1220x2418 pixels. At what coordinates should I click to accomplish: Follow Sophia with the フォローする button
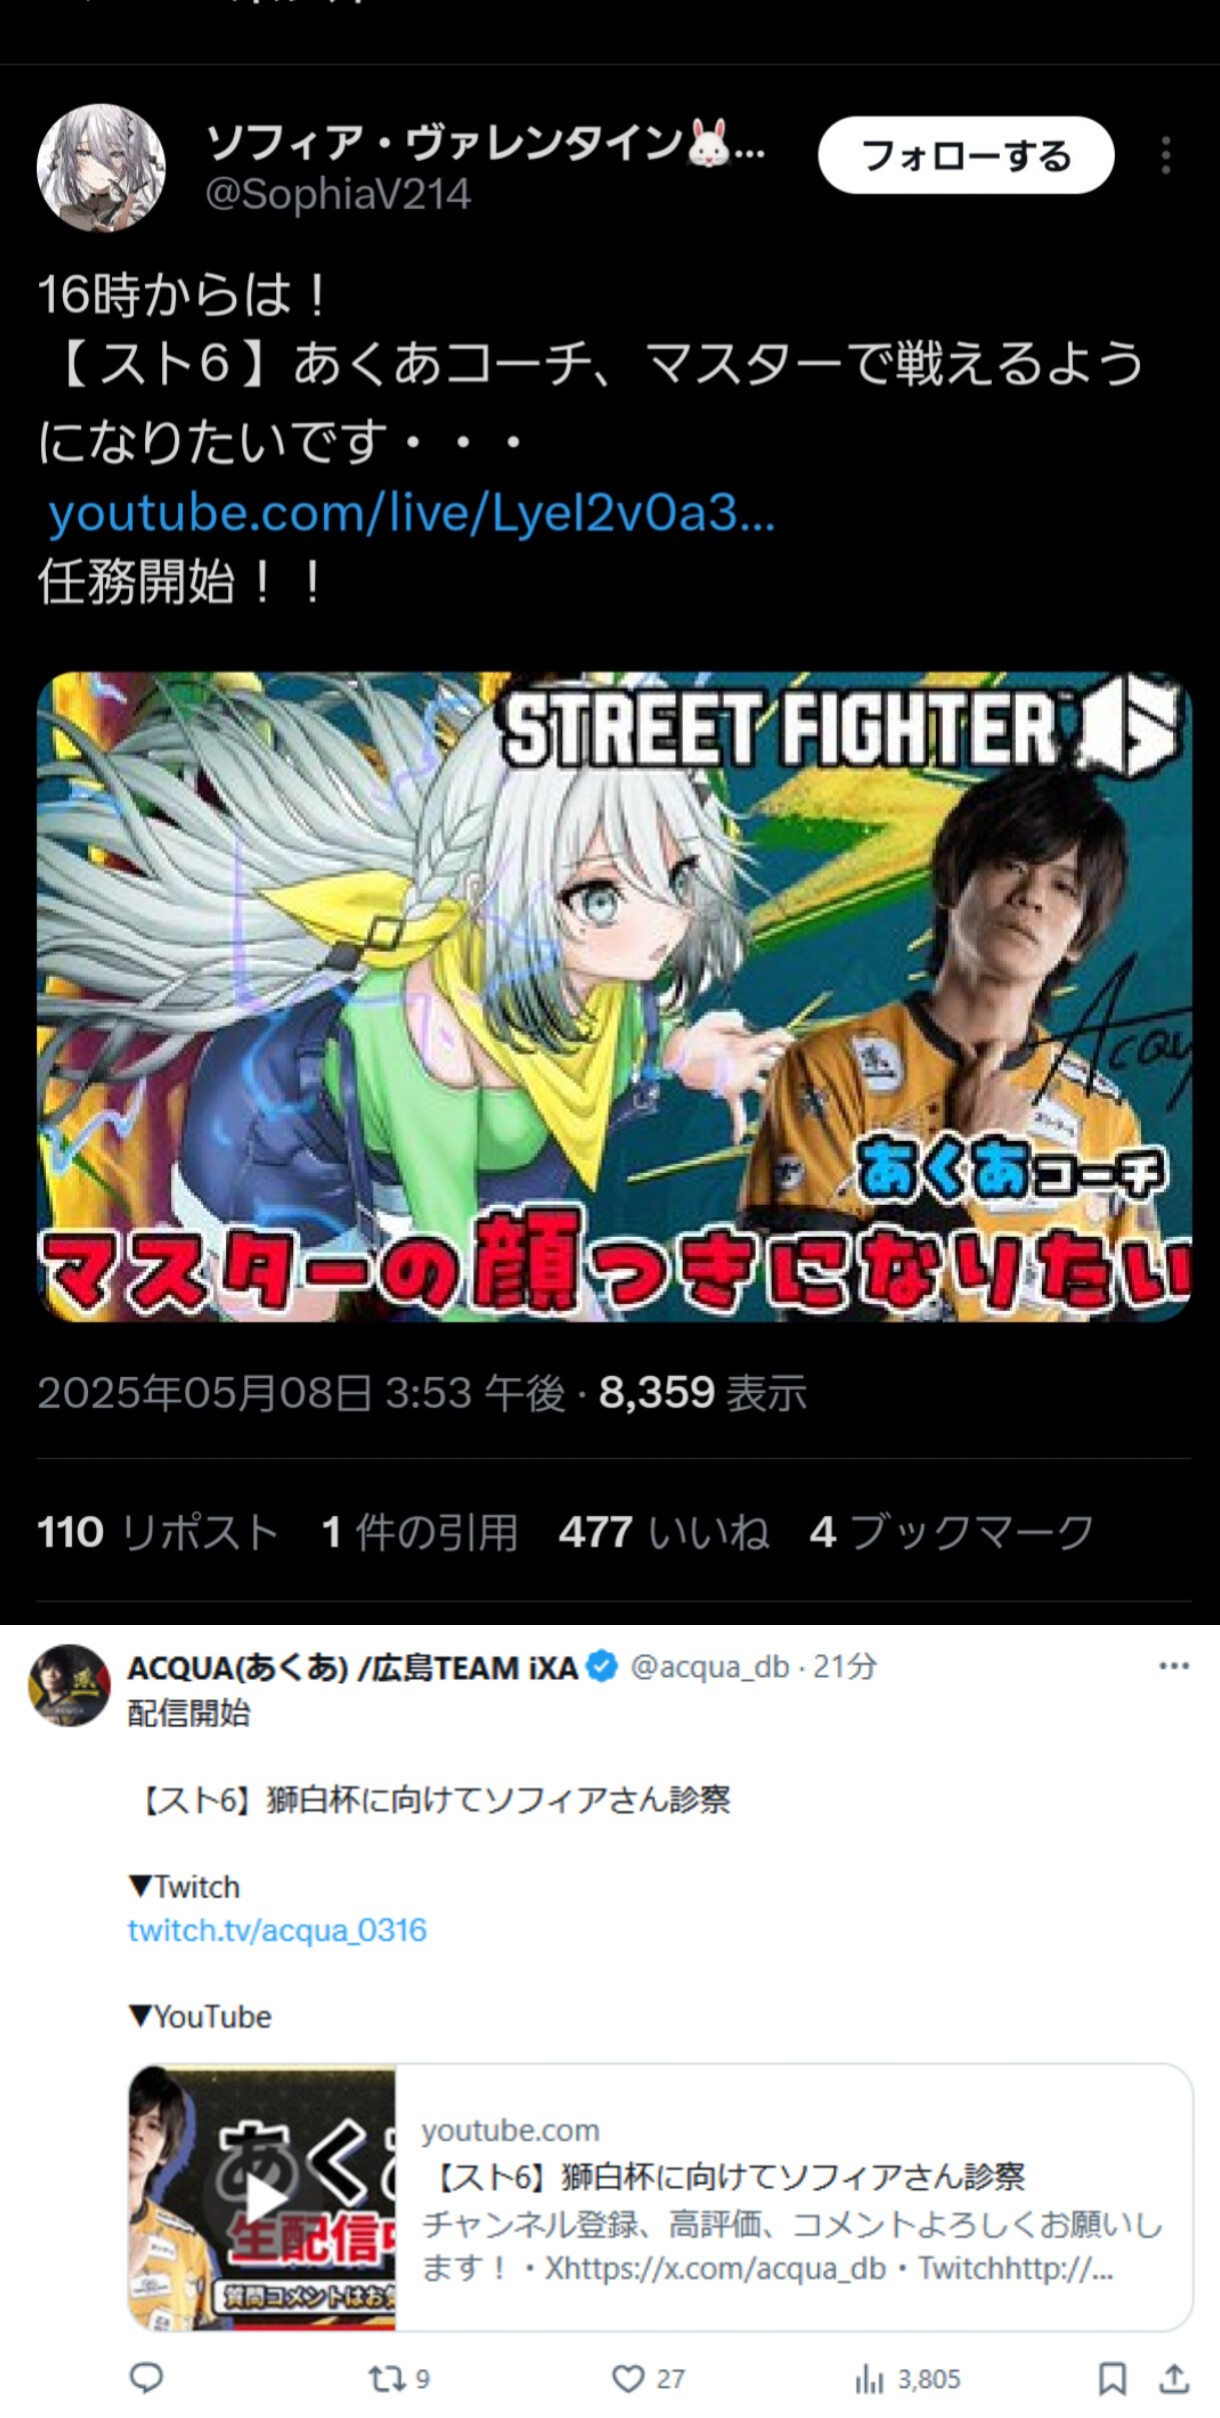pyautogui.click(x=966, y=155)
